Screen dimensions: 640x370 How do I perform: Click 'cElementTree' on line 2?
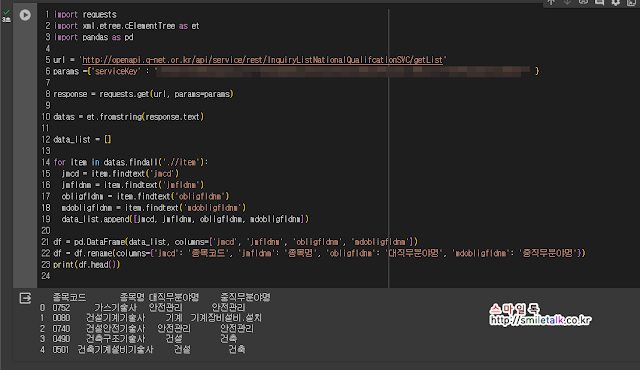tap(150, 26)
